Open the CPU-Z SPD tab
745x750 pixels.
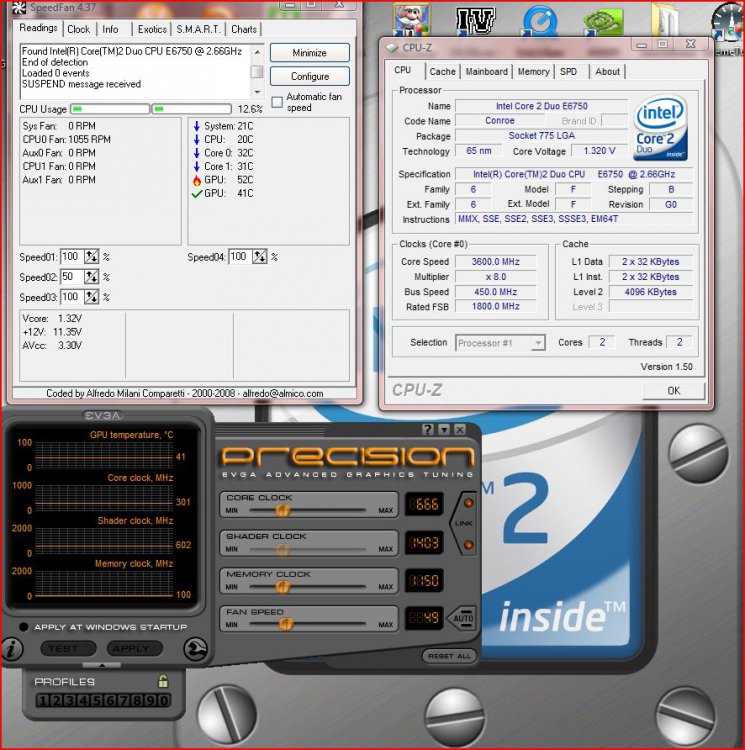568,72
